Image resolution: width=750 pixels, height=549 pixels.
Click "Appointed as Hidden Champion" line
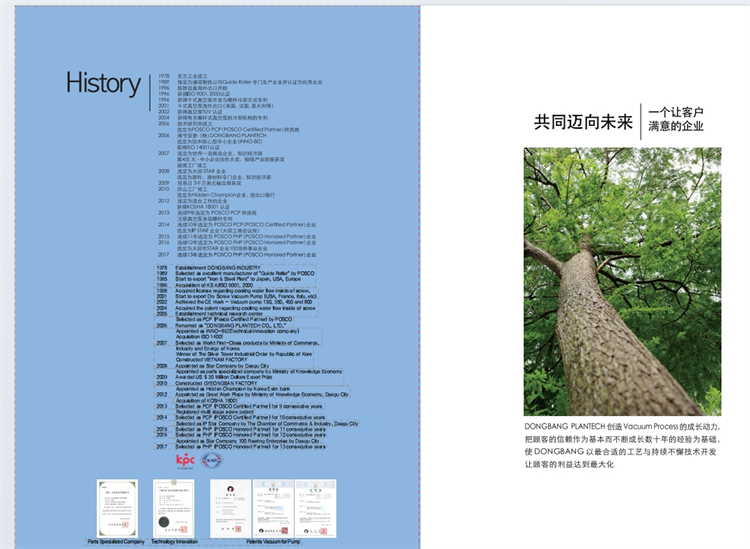(233, 389)
